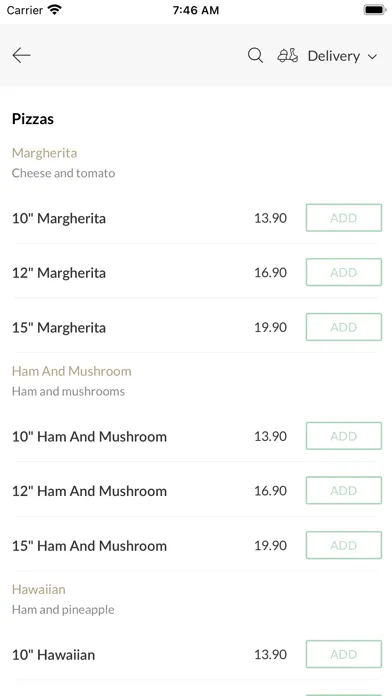
Task: Expand the Delivery dropdown chevron
Action: point(372,56)
